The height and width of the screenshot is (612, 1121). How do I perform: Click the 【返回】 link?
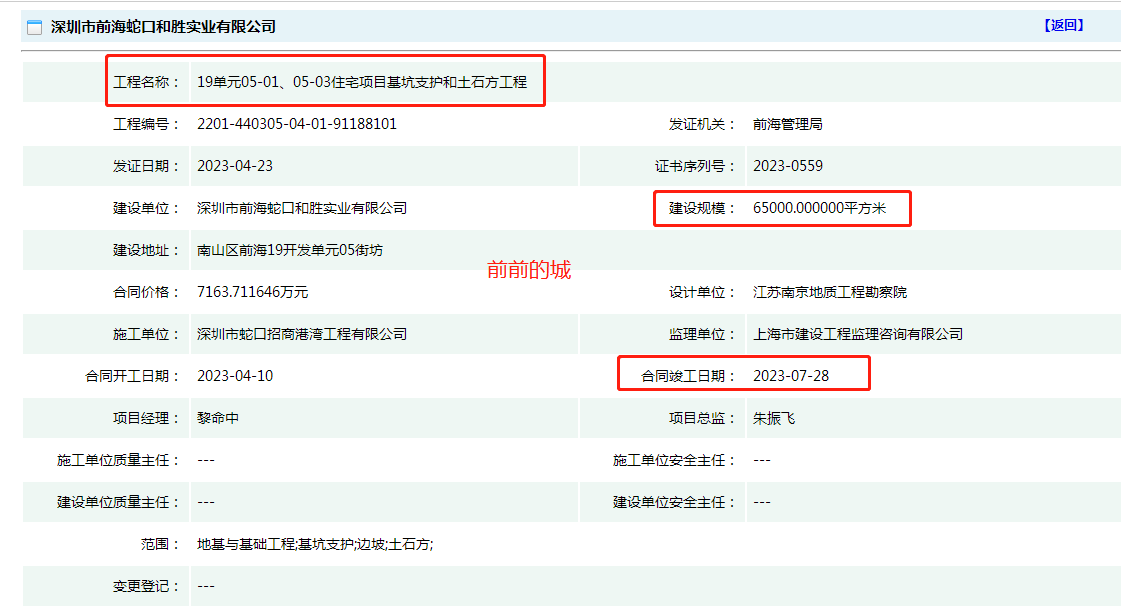(1063, 26)
